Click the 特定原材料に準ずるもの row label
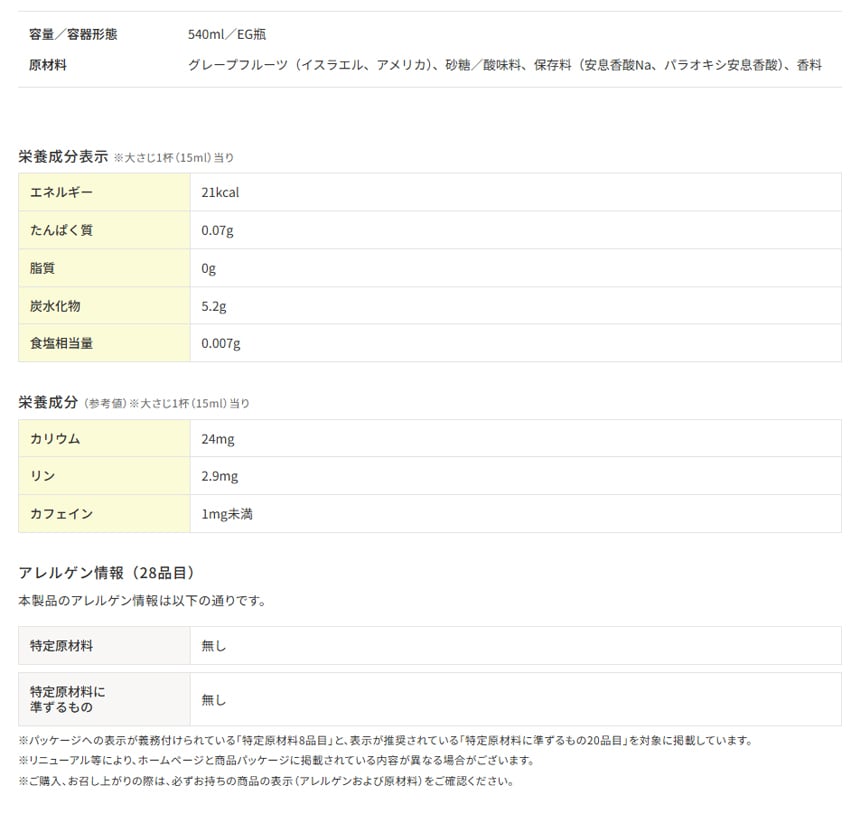 tap(67, 698)
